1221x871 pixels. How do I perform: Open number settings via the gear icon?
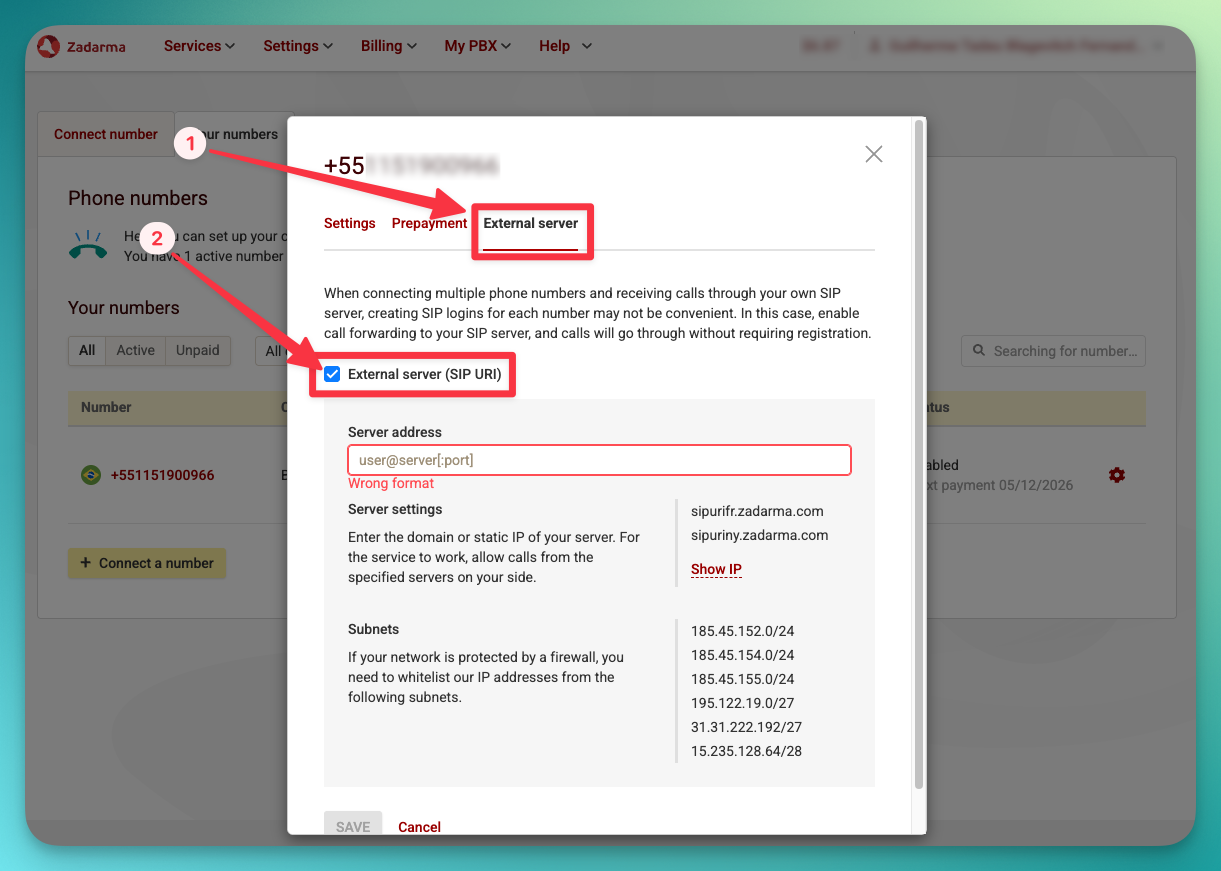1117,476
